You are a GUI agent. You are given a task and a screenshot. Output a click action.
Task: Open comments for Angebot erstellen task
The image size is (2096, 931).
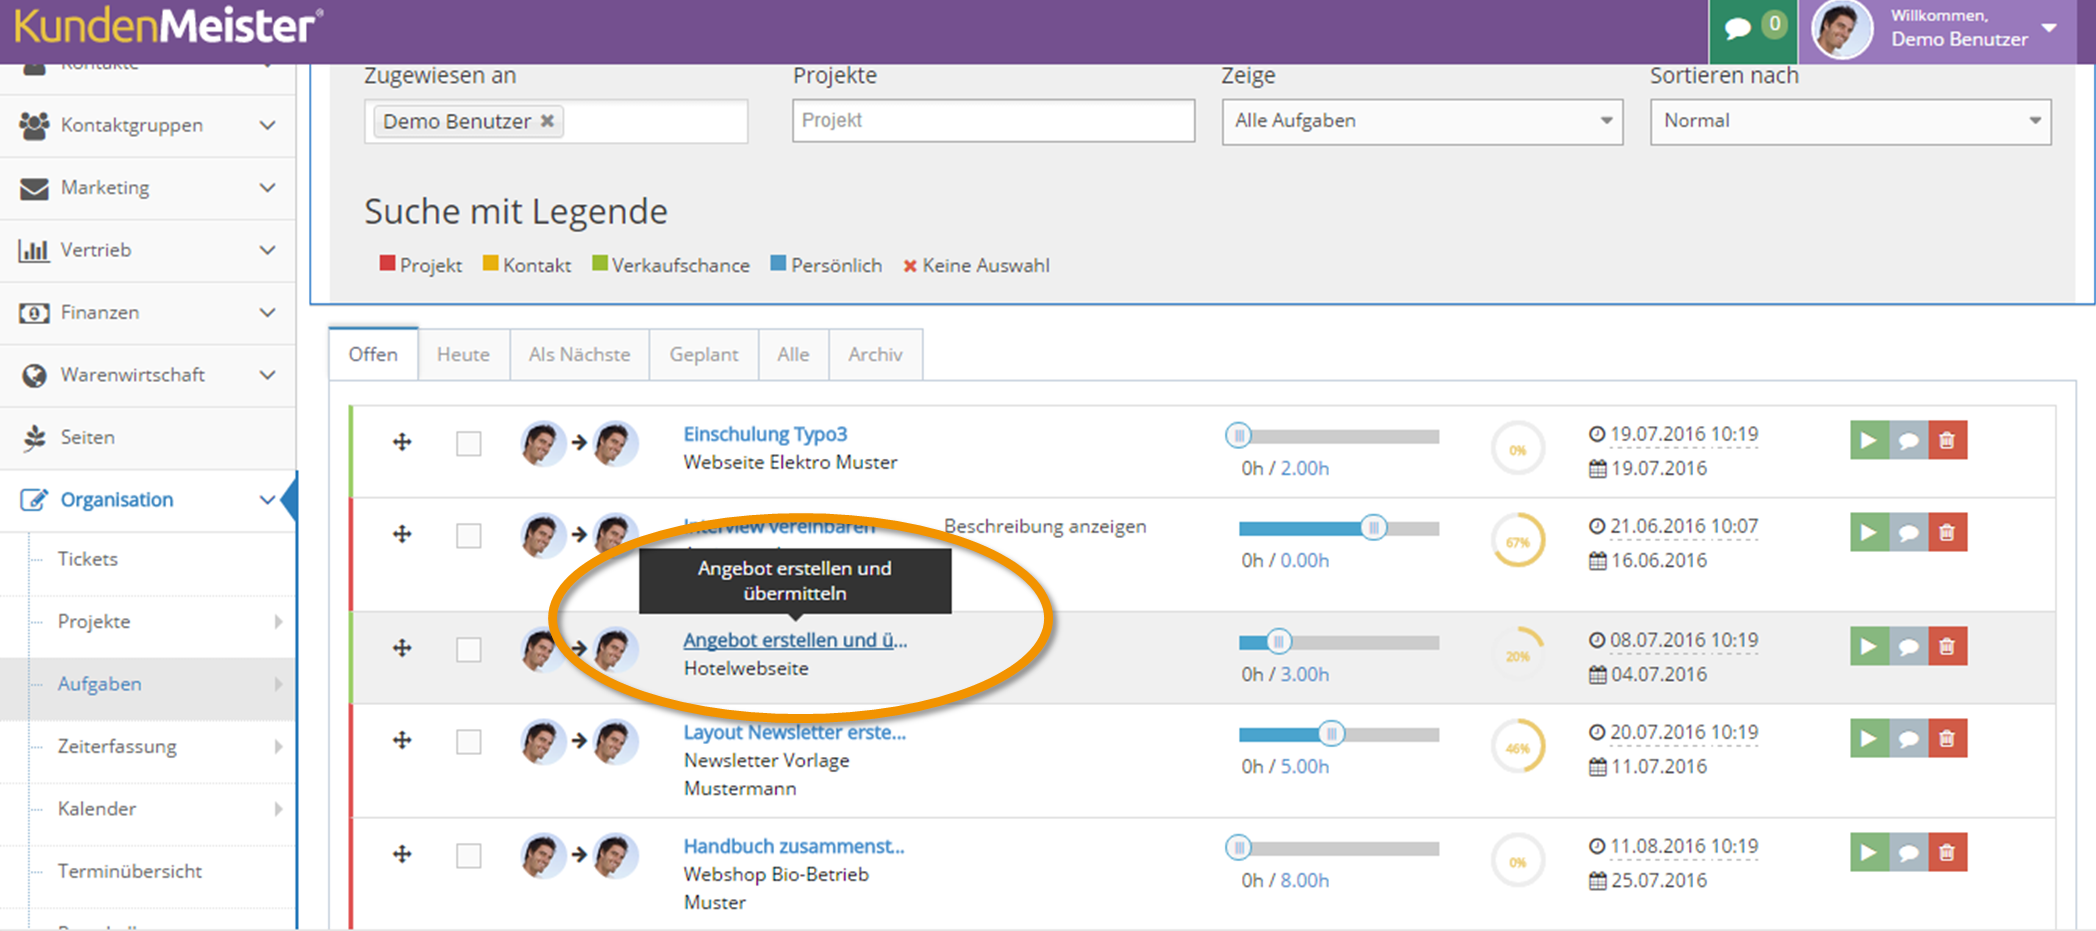[x=1908, y=646]
